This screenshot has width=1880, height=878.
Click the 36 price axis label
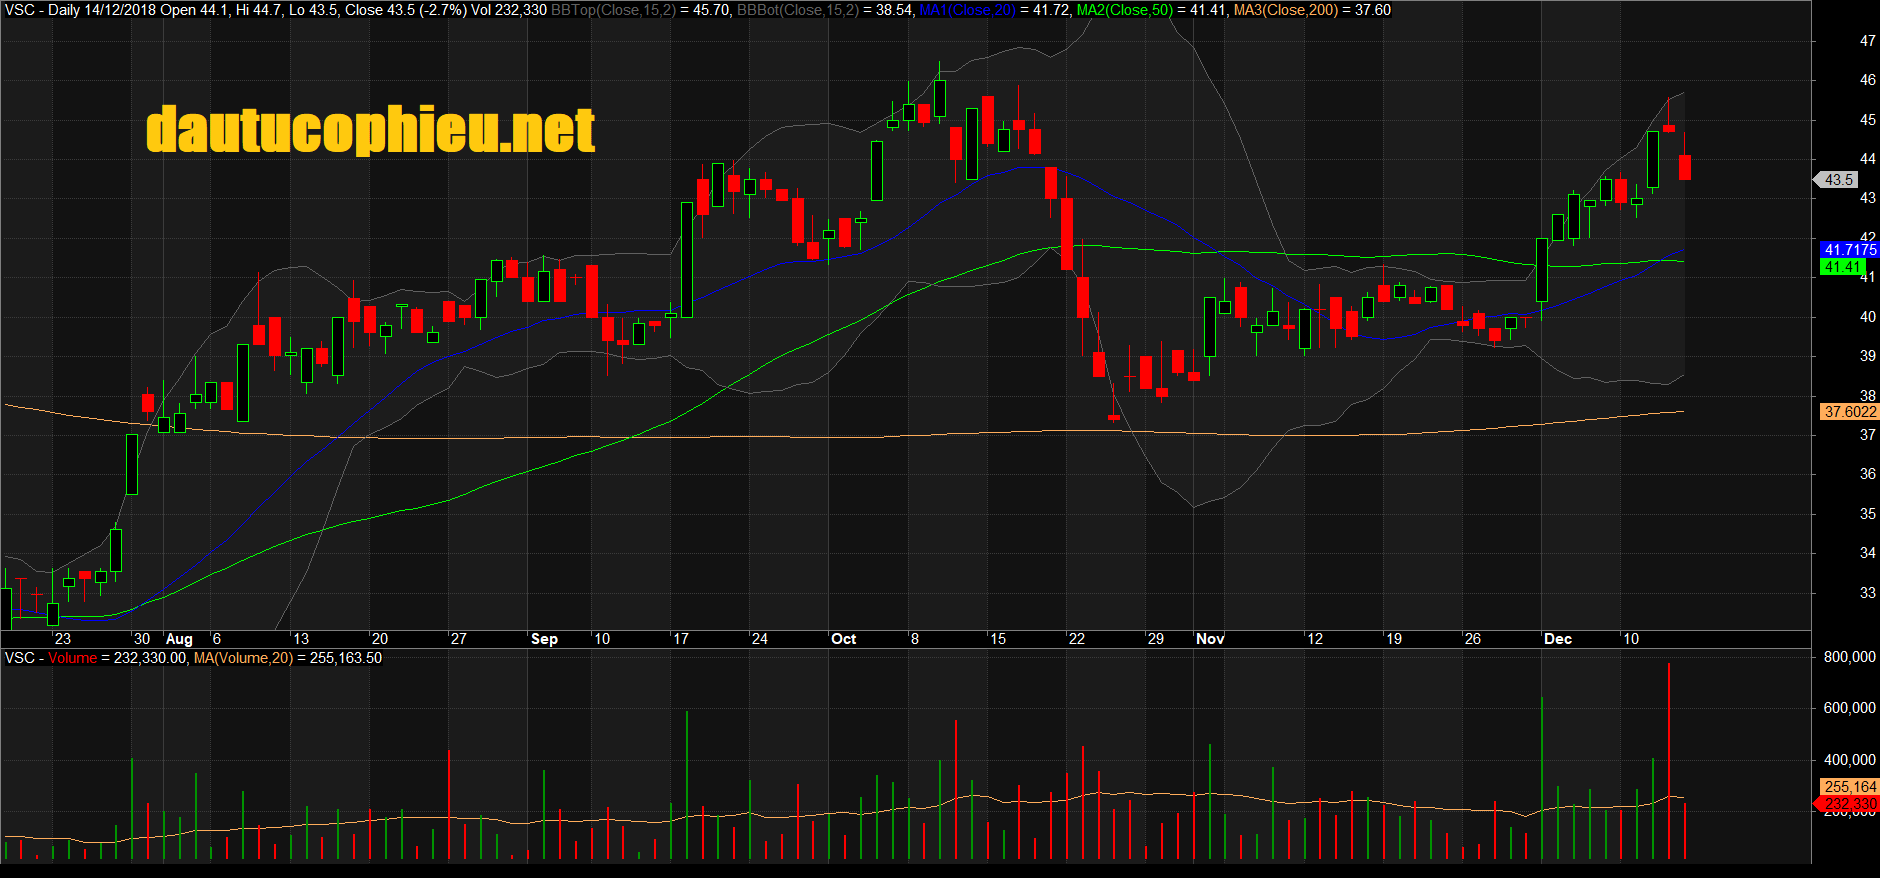click(1867, 474)
